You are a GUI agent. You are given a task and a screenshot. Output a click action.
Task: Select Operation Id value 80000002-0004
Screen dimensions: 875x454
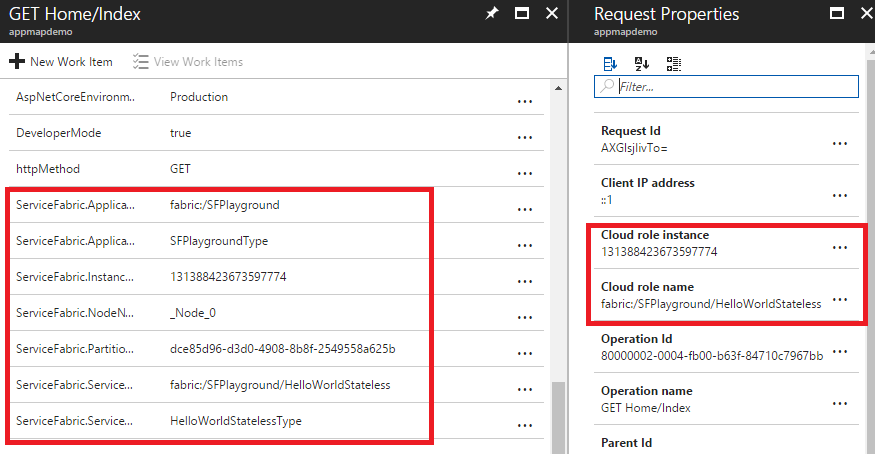tap(711, 356)
